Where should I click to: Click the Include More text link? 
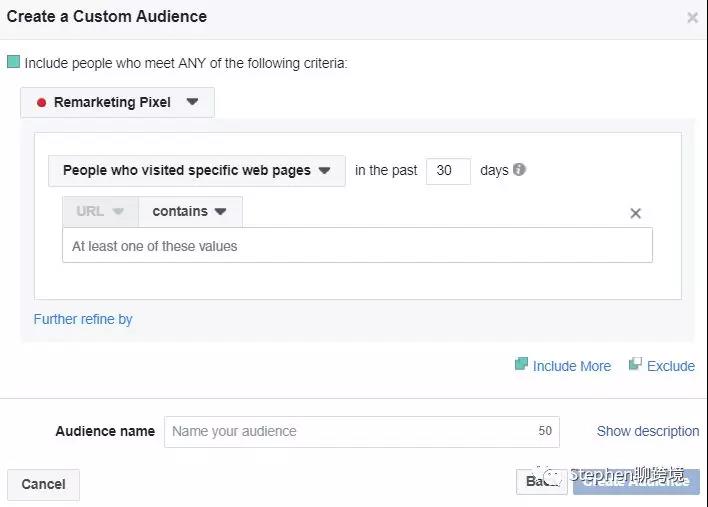[571, 366]
